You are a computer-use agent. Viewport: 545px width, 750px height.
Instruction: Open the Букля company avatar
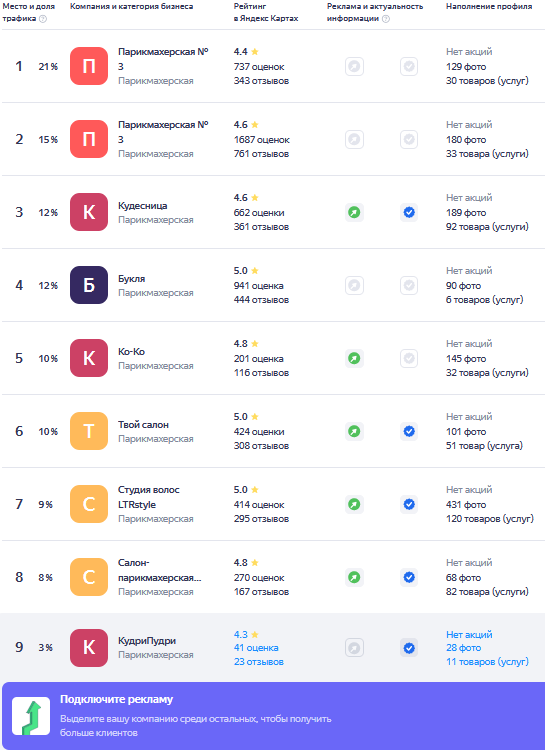click(89, 285)
